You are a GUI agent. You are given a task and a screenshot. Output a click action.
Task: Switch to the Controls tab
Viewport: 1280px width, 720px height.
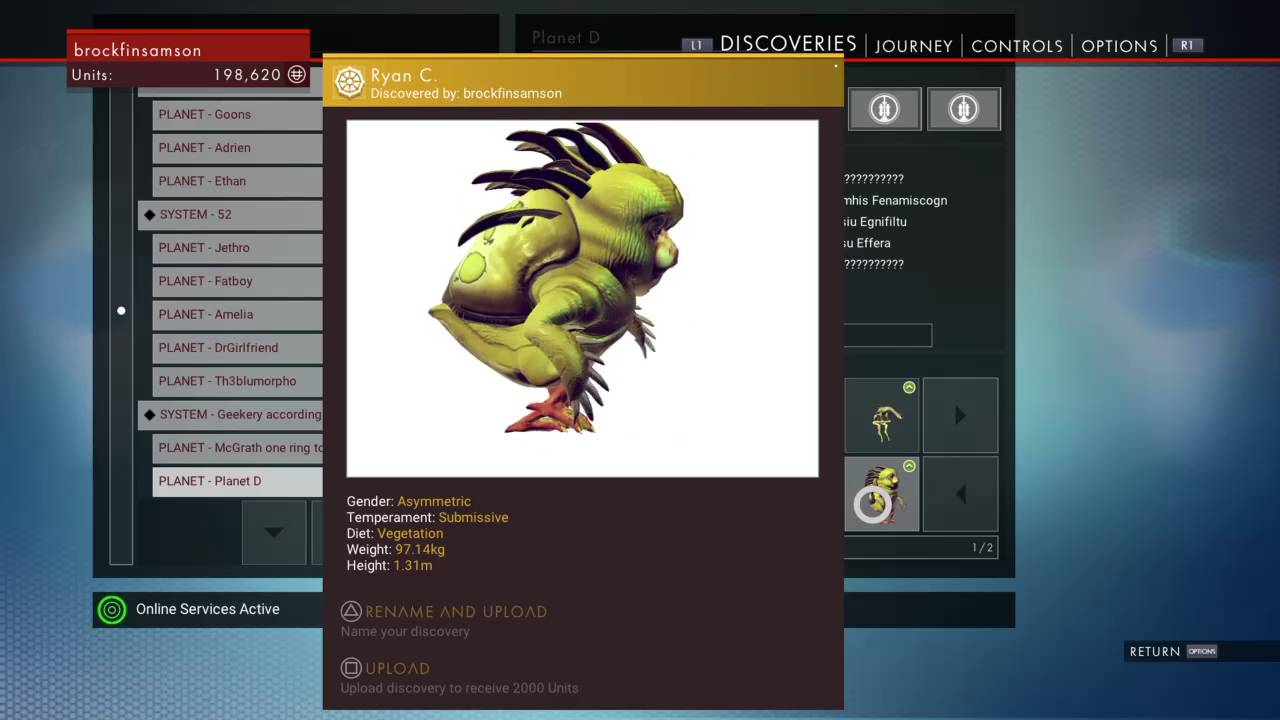(1017, 46)
